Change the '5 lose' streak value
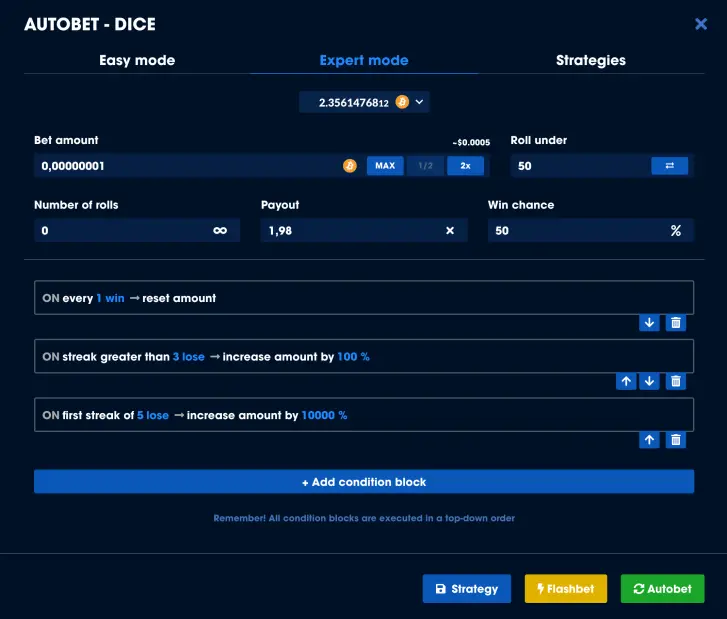This screenshot has height=619, width=727. (x=153, y=415)
